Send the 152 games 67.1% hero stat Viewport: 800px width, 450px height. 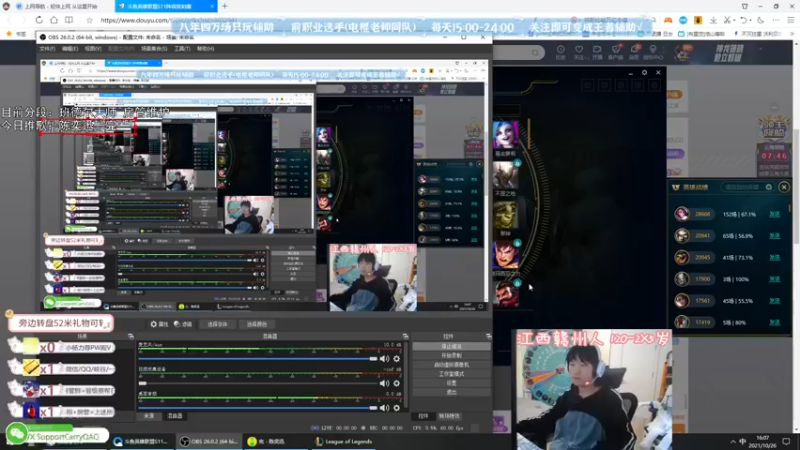[x=774, y=214]
